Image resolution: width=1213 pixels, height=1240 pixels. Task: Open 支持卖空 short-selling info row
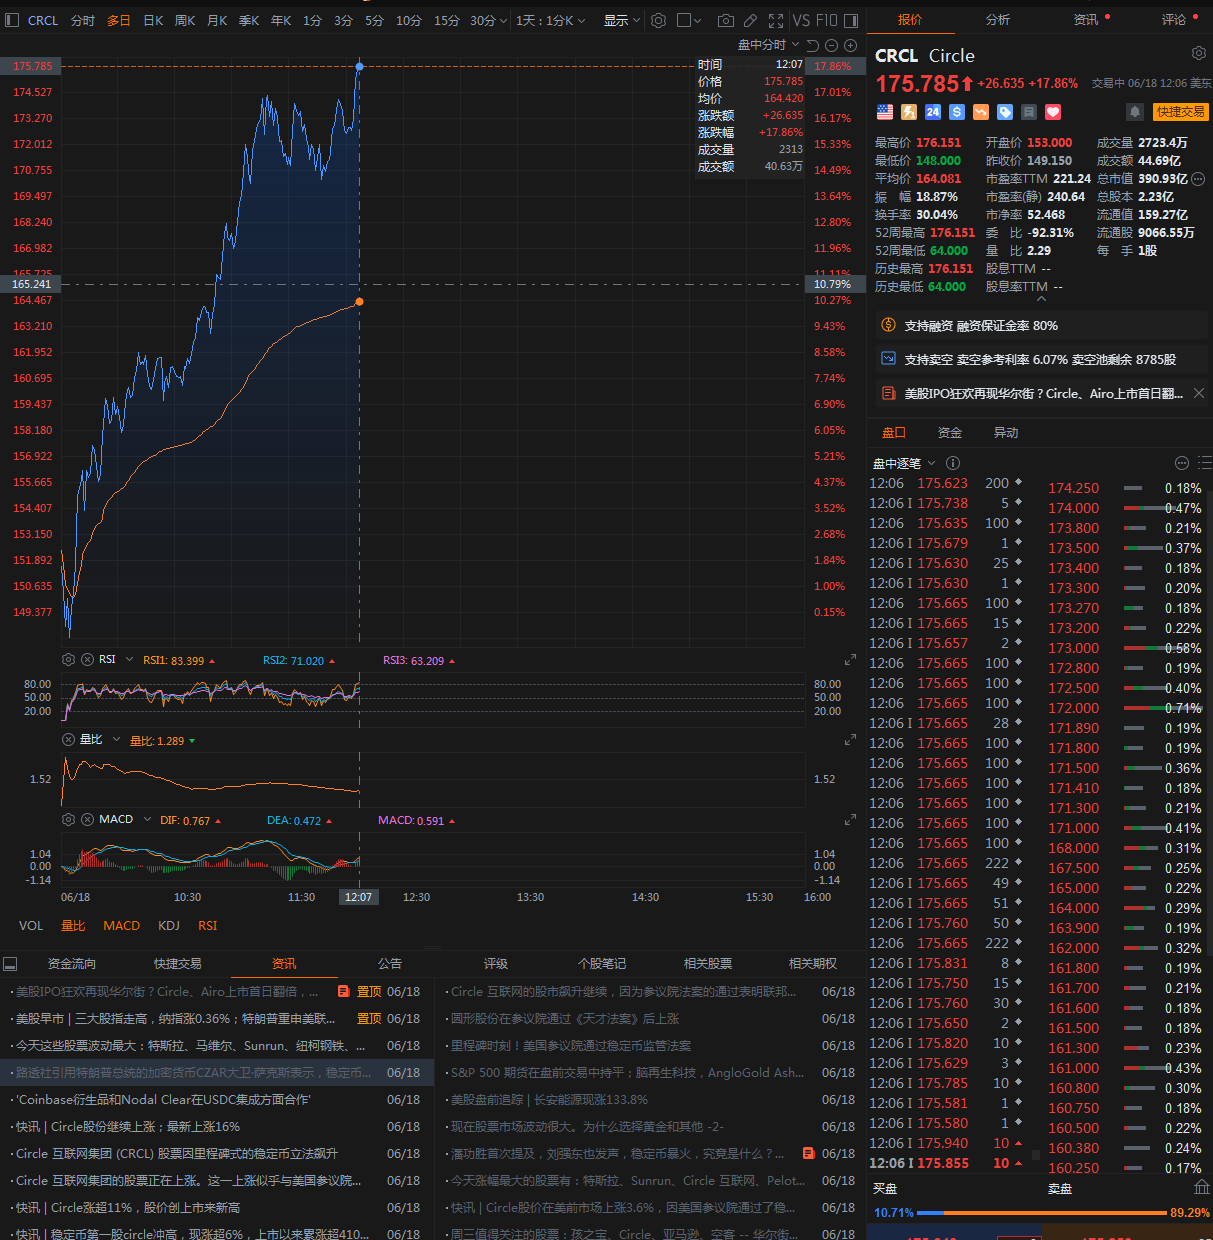[1040, 359]
